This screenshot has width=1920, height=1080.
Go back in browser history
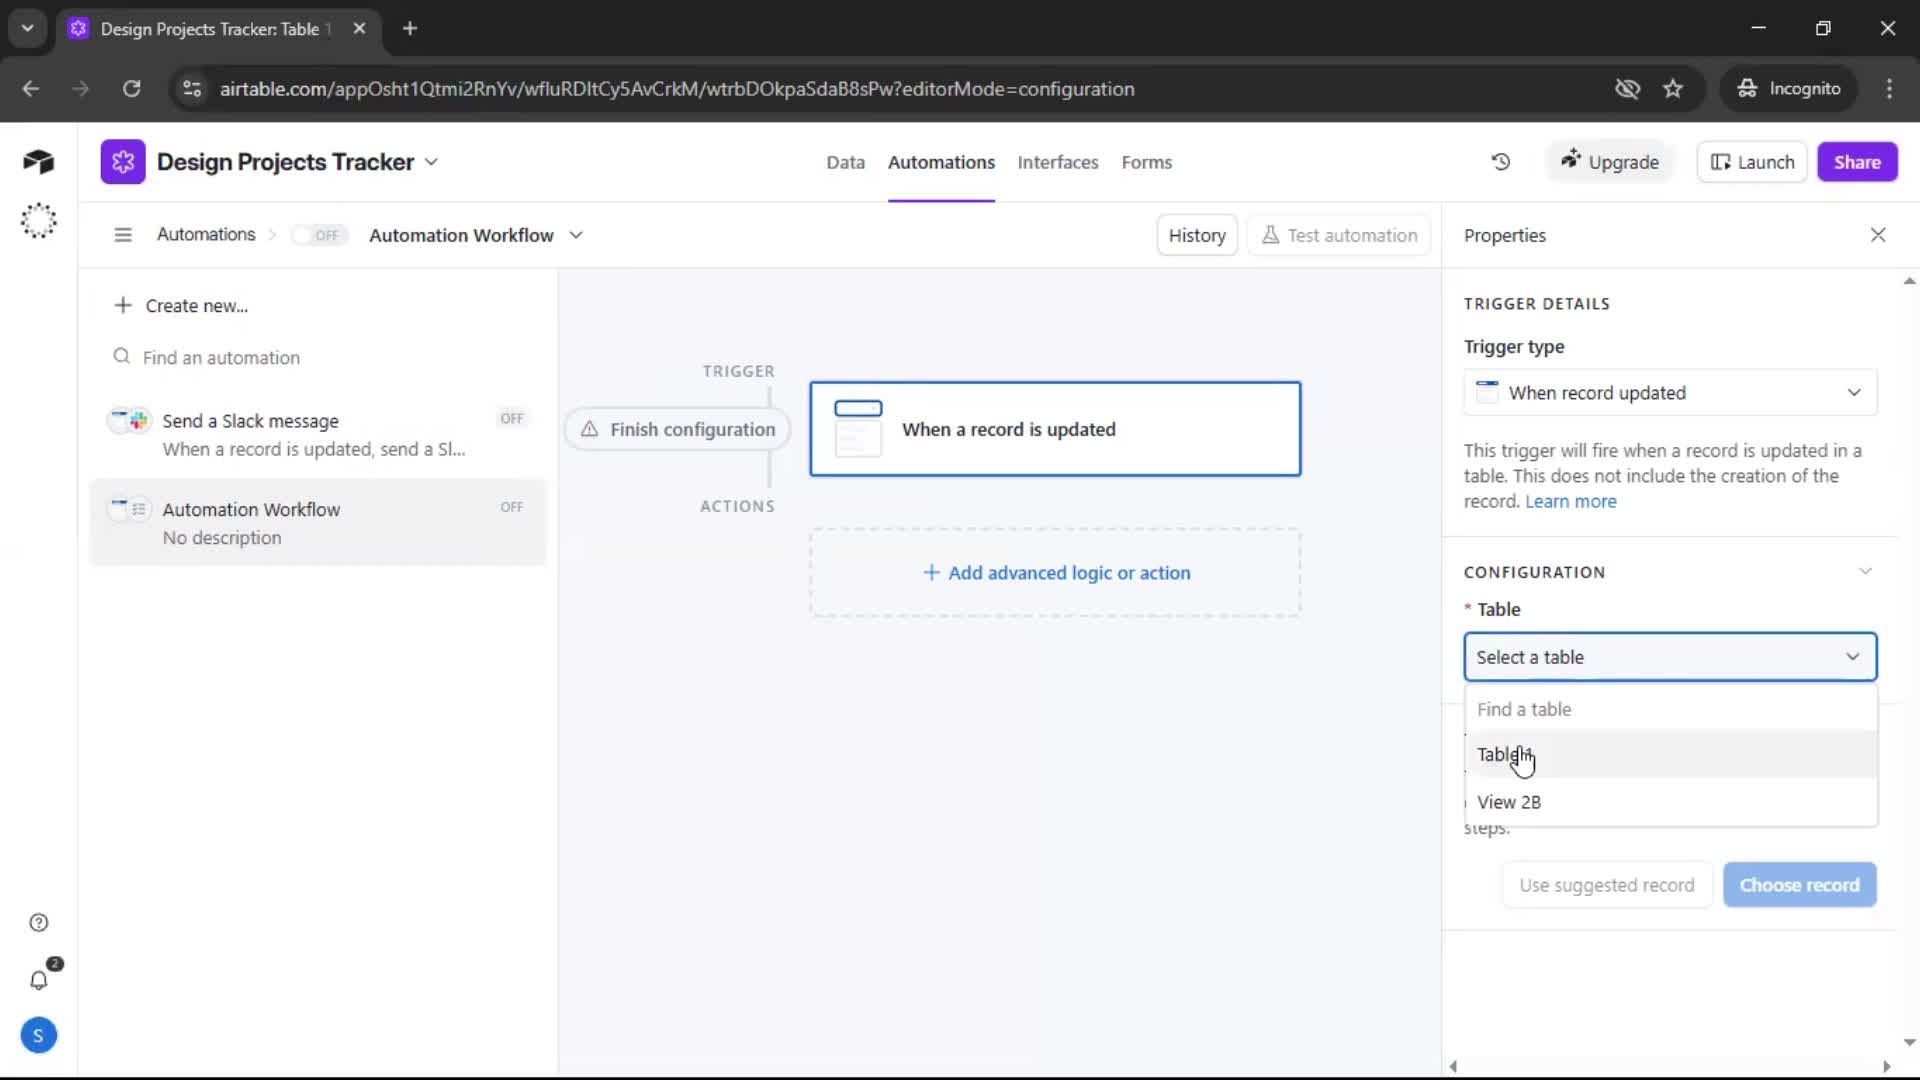tap(30, 89)
